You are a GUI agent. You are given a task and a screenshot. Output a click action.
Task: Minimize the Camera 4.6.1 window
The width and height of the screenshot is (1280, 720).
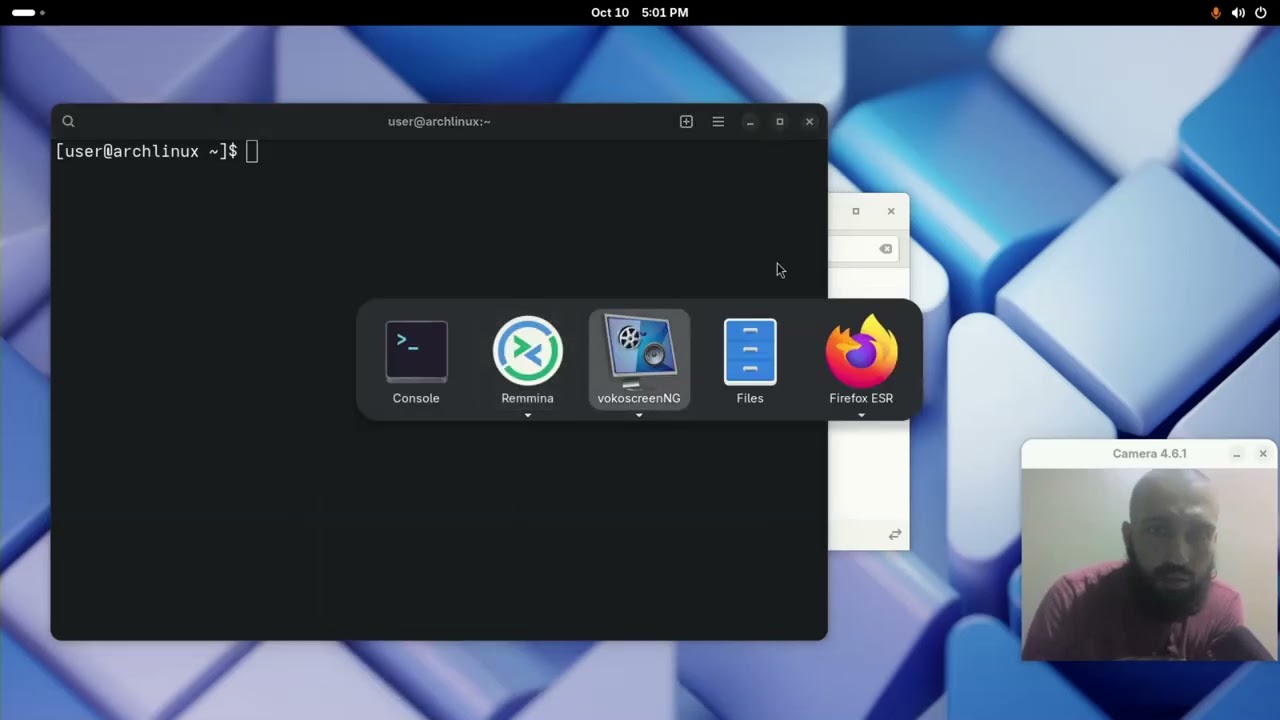(1237, 454)
